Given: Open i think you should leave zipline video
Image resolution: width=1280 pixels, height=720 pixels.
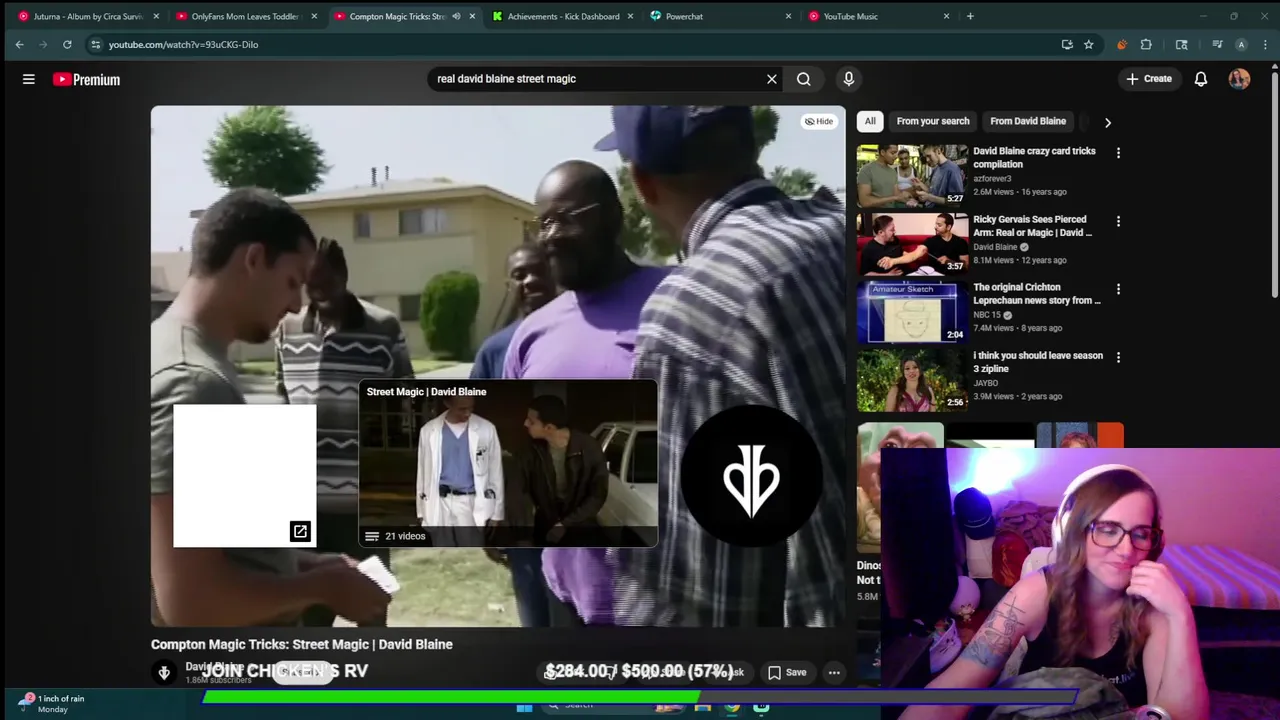Looking at the screenshot, I should click(x=1038, y=362).
